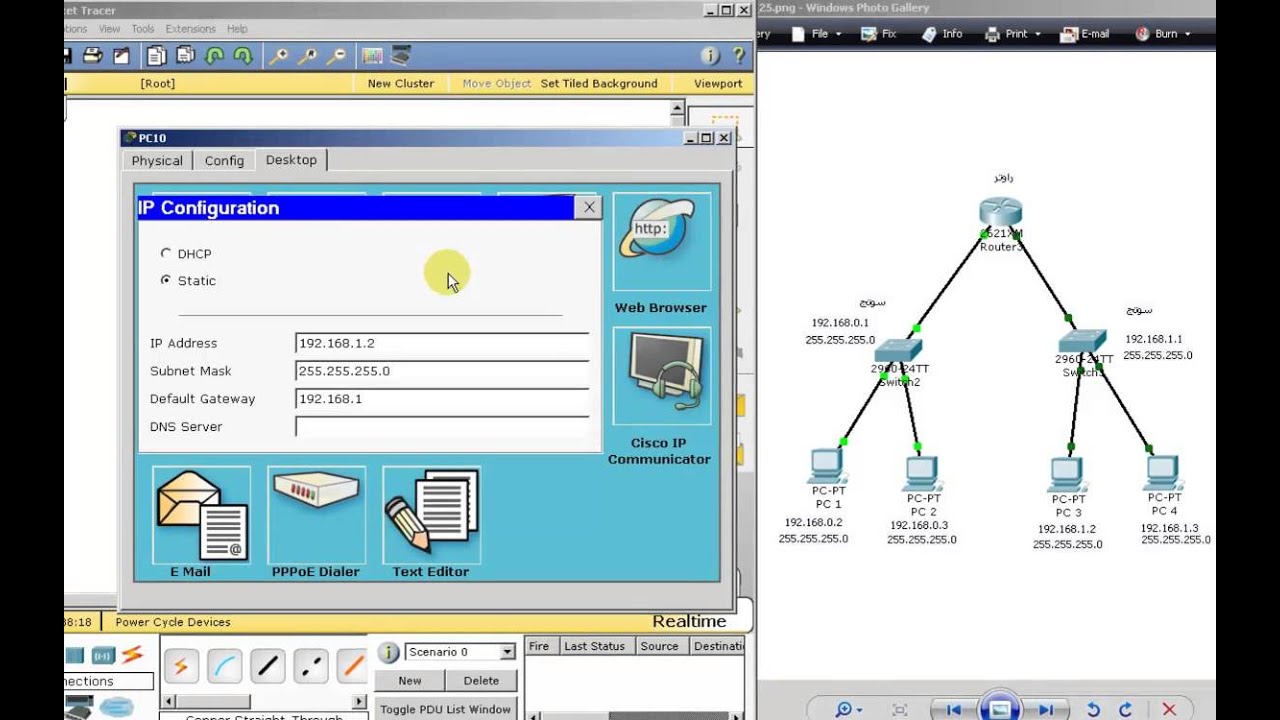The width and height of the screenshot is (1280, 720).
Task: Select the lightning Connections device category
Action: click(x=132, y=655)
